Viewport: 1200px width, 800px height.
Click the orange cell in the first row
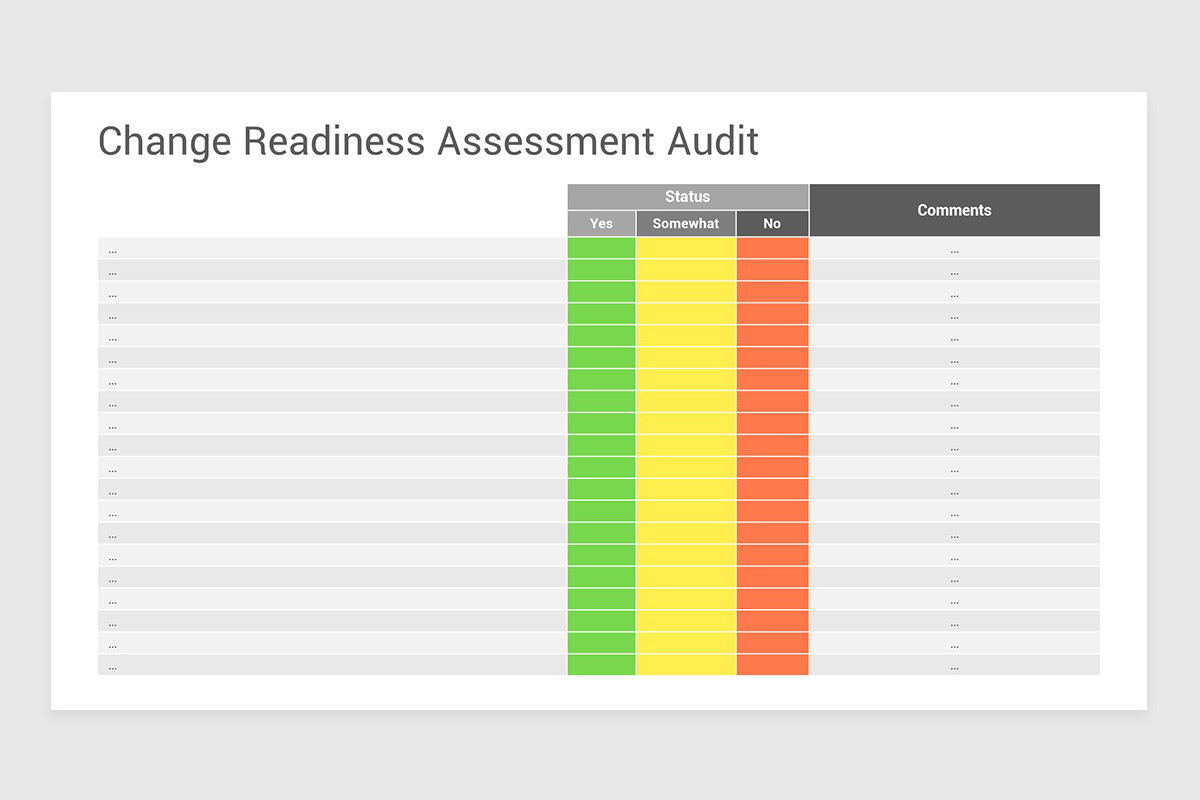772,246
